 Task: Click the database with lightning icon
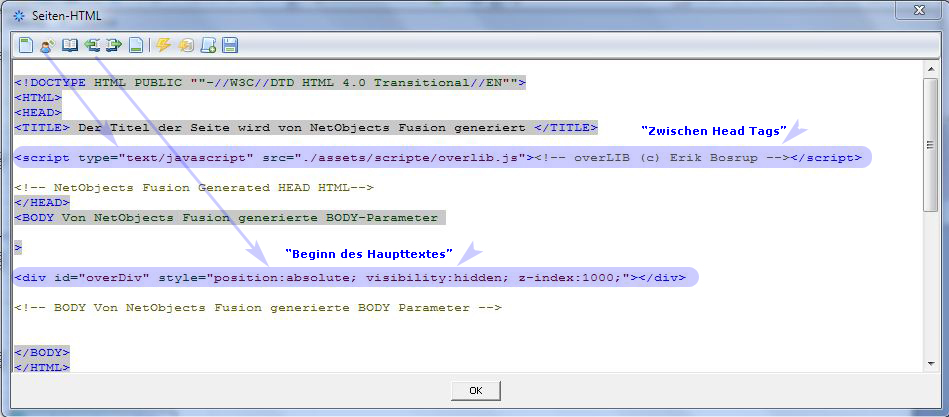[186, 45]
